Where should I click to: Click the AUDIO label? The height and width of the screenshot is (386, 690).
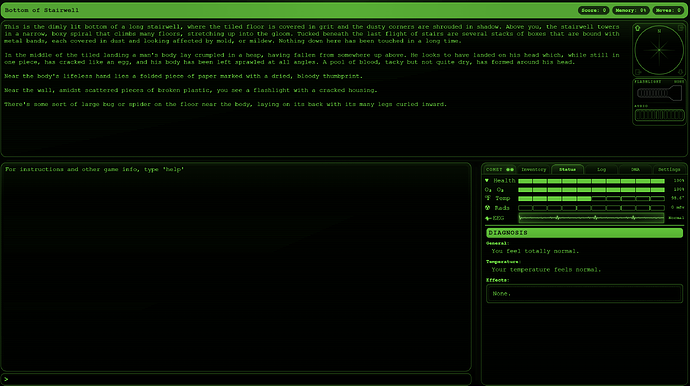pos(641,106)
